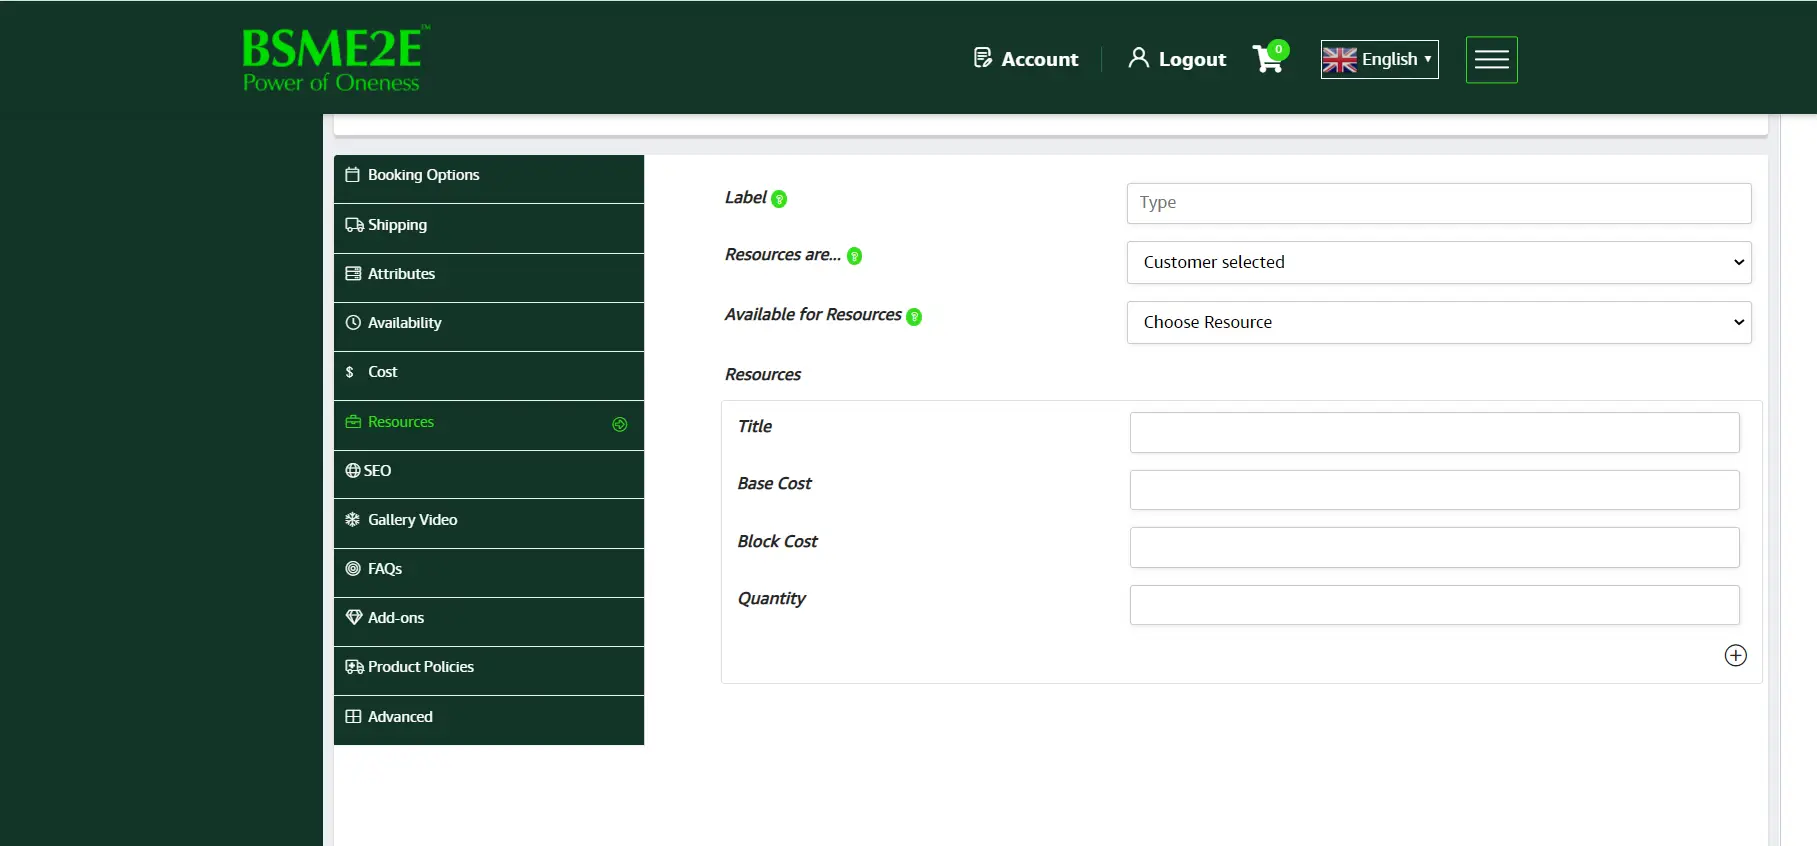
Task: Focus the Label text field
Action: point(1439,203)
